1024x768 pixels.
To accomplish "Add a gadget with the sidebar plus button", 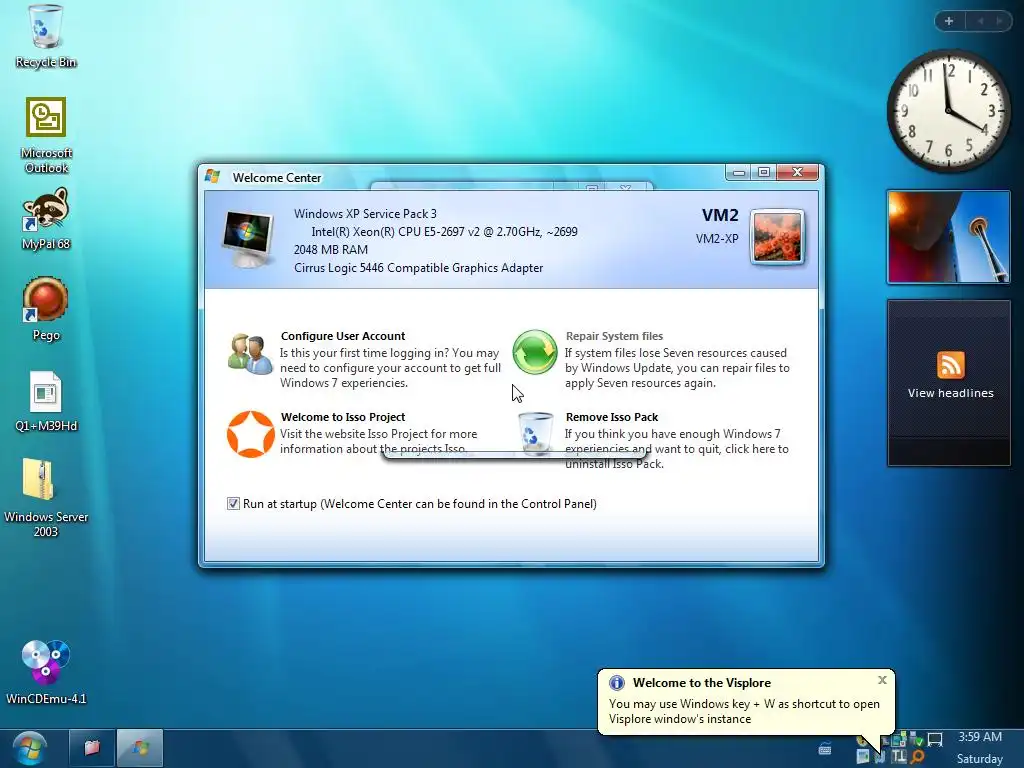I will pyautogui.click(x=949, y=21).
